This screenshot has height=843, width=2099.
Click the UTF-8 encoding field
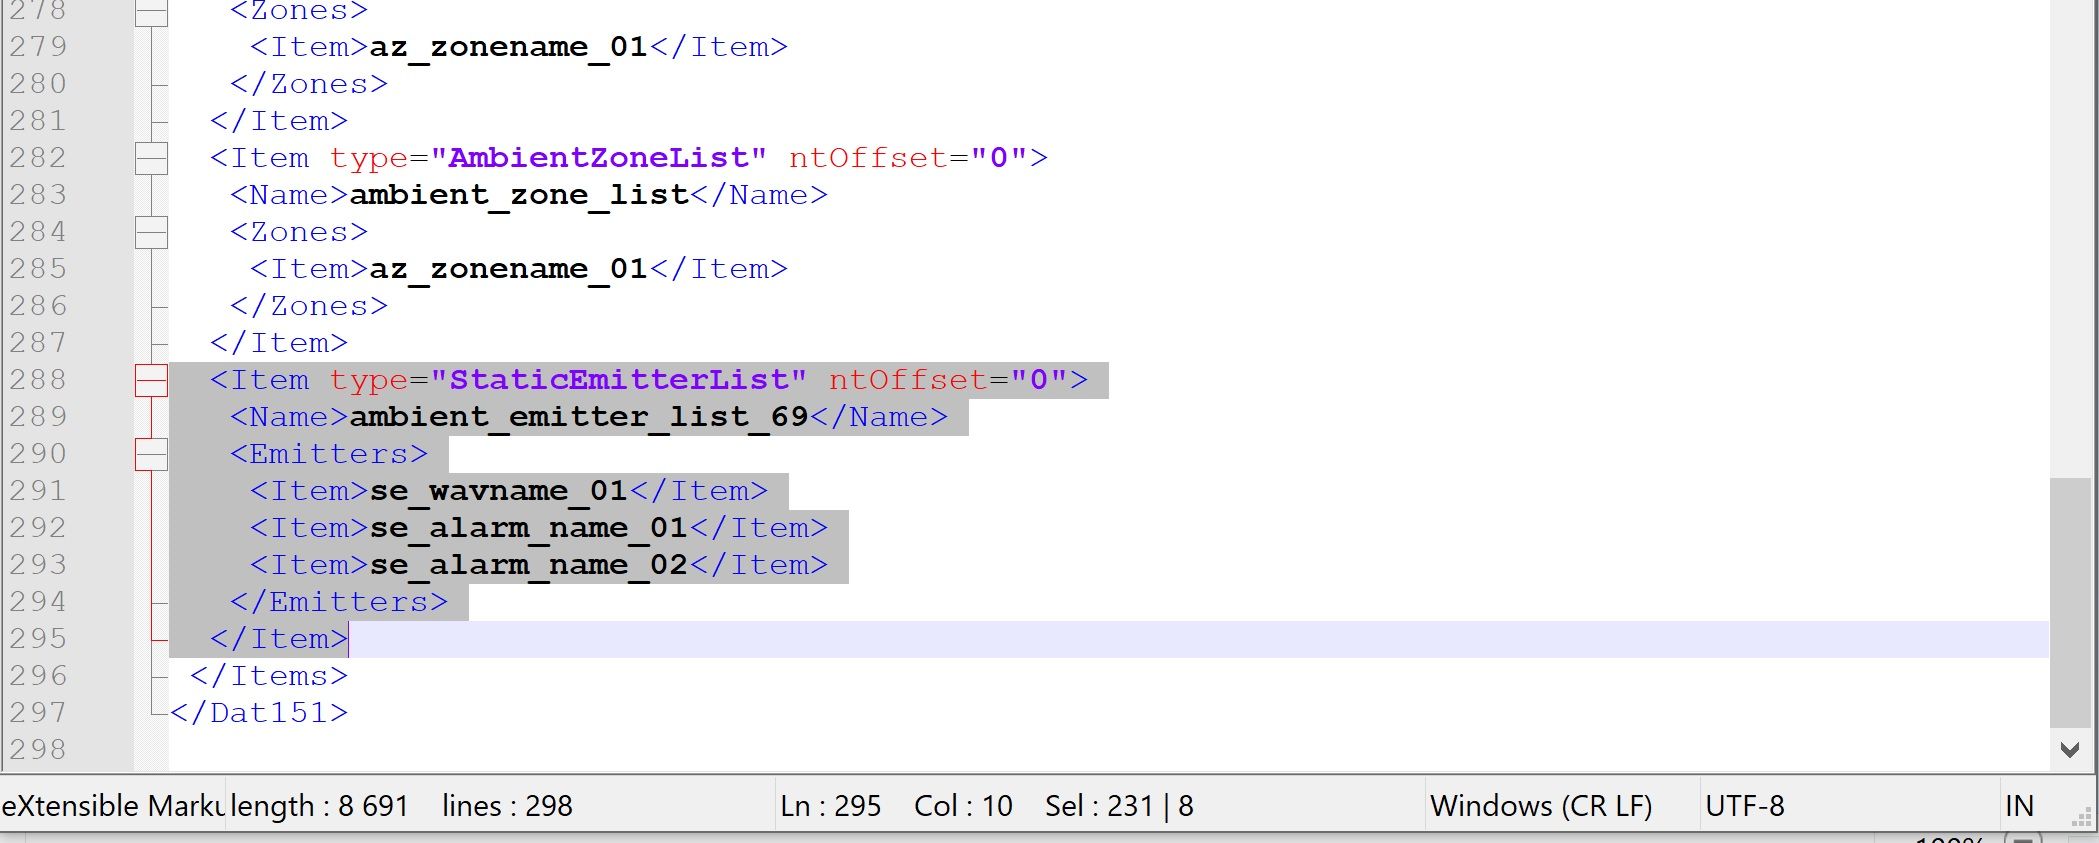(1744, 806)
